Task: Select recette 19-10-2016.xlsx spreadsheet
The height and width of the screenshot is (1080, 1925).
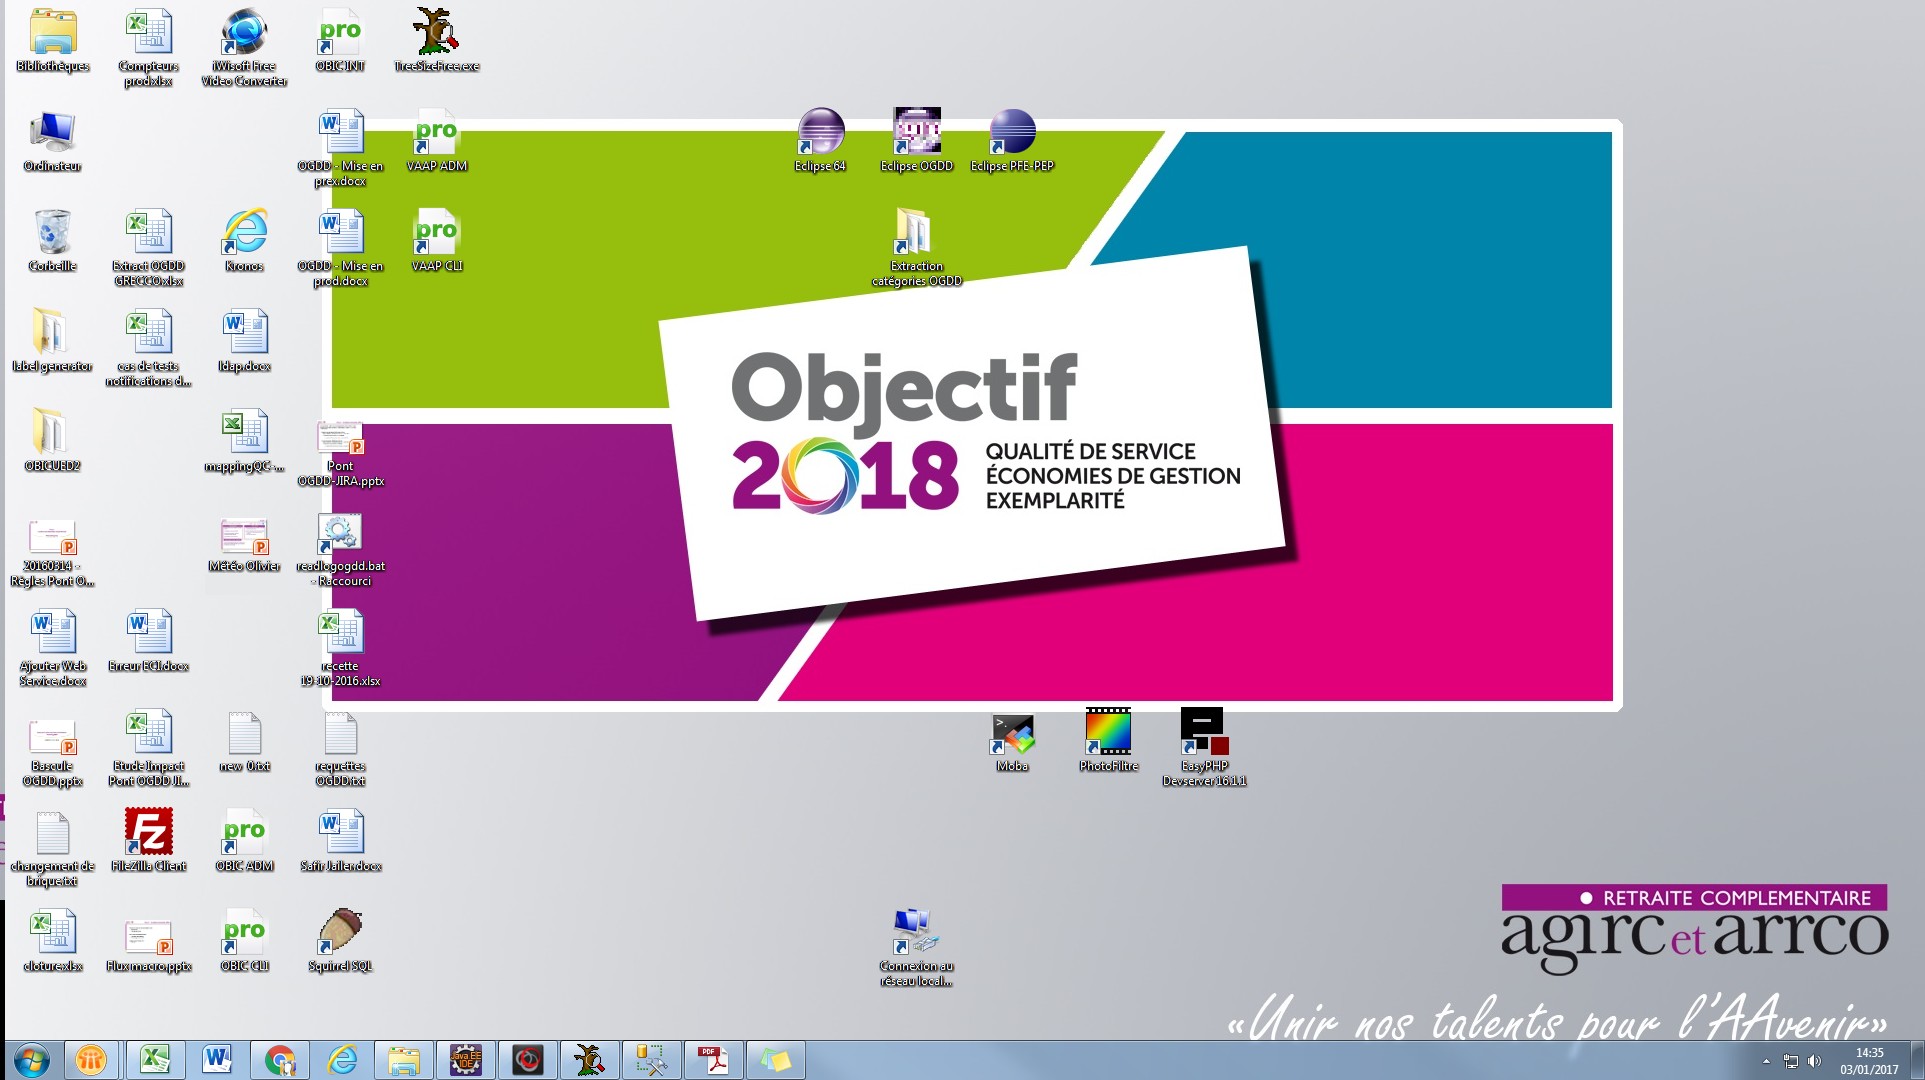Action: click(340, 648)
